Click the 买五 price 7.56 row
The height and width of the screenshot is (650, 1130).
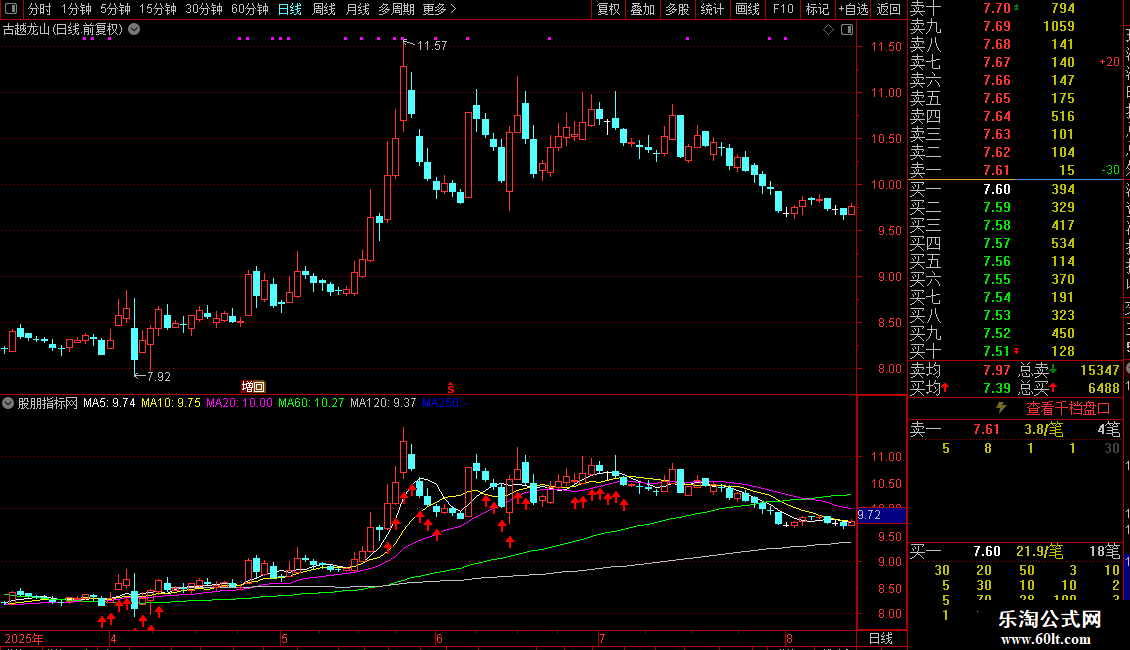point(1015,261)
